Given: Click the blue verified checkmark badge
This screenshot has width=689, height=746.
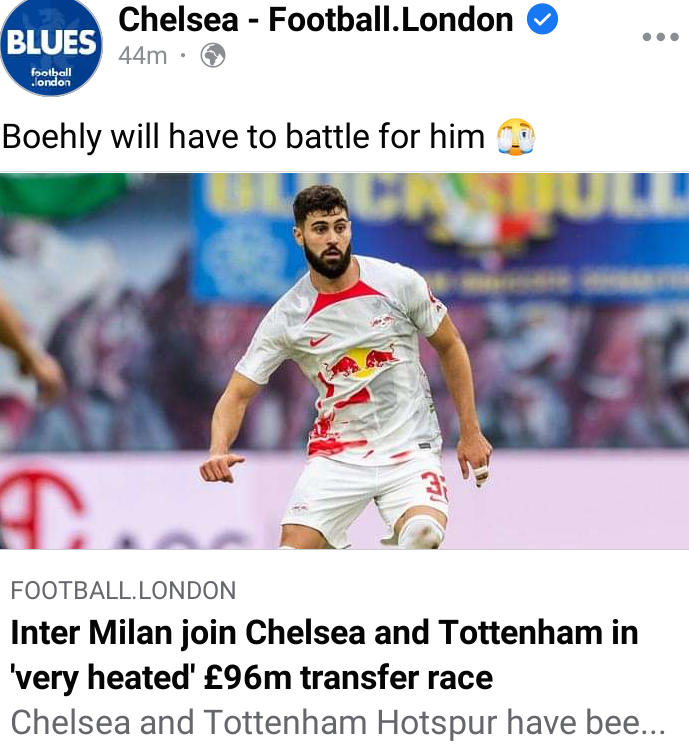Looking at the screenshot, I should 542,19.
